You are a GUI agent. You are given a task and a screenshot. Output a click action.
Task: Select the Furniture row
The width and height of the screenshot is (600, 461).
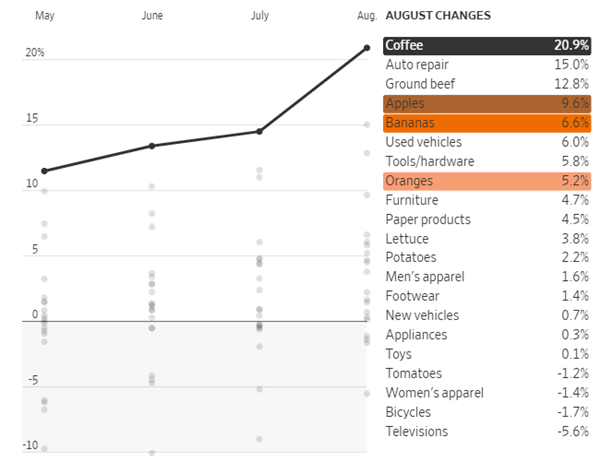(481, 200)
